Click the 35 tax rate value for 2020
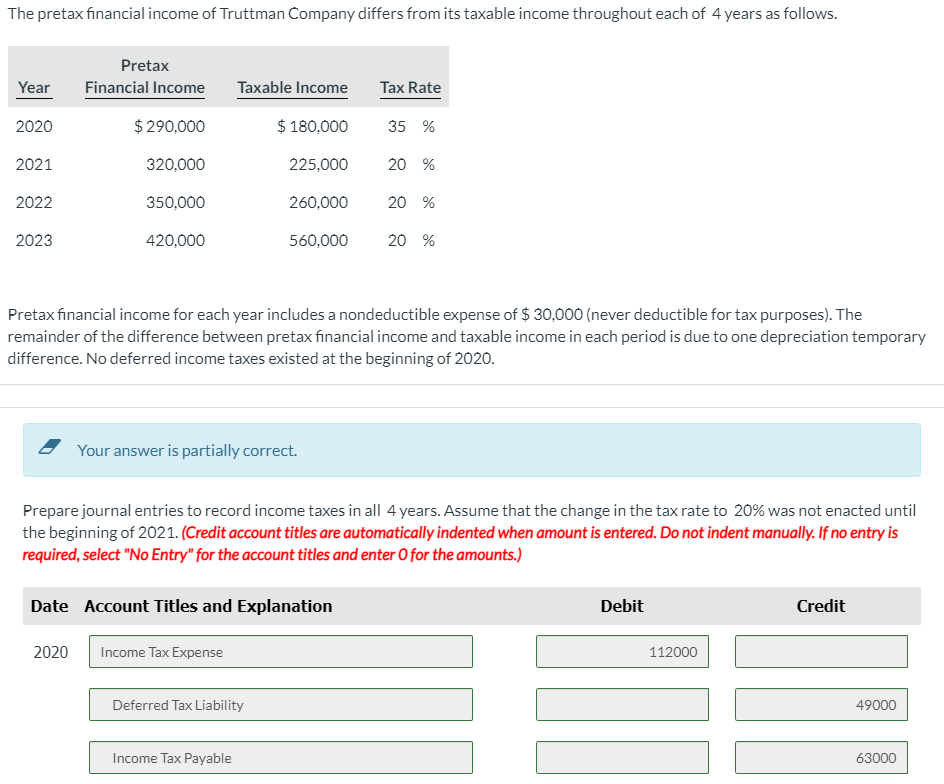The image size is (944, 784). coord(397,126)
